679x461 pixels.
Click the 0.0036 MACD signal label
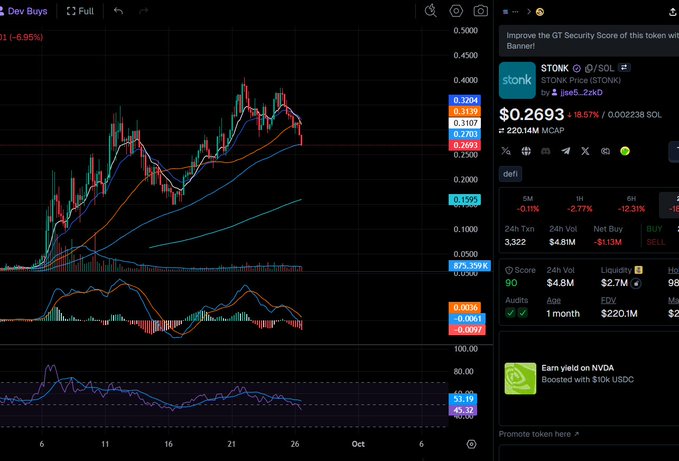coord(465,308)
